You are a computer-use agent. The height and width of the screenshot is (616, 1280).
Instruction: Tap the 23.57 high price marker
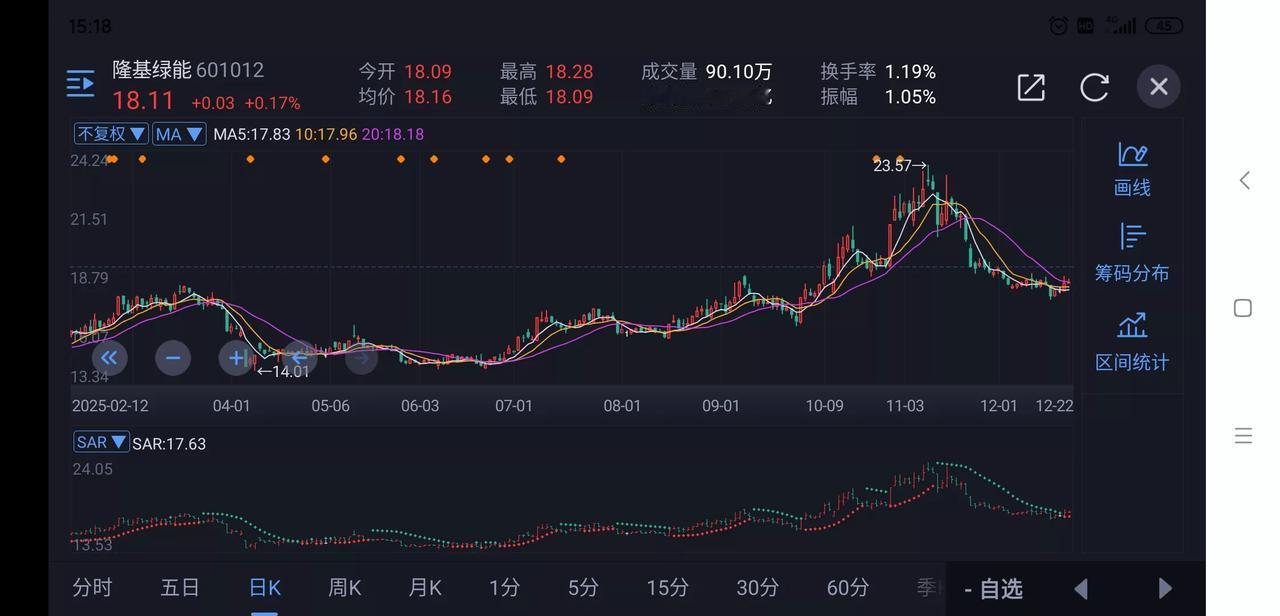pyautogui.click(x=900, y=166)
